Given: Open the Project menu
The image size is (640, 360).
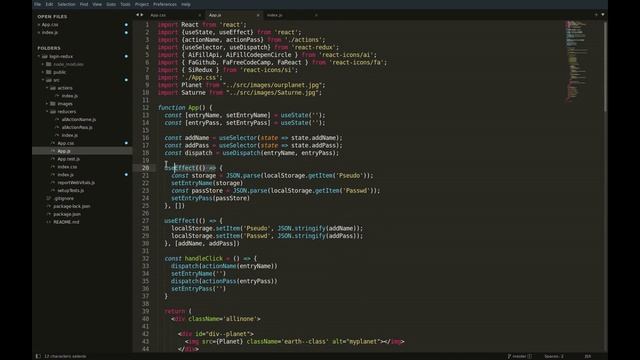Looking at the screenshot, I should coord(142,4).
